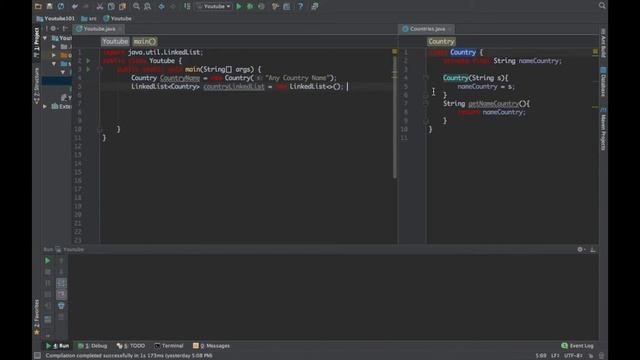Toggle soft-wrap icon in Run panel
This screenshot has width=640, height=360.
click(61, 283)
